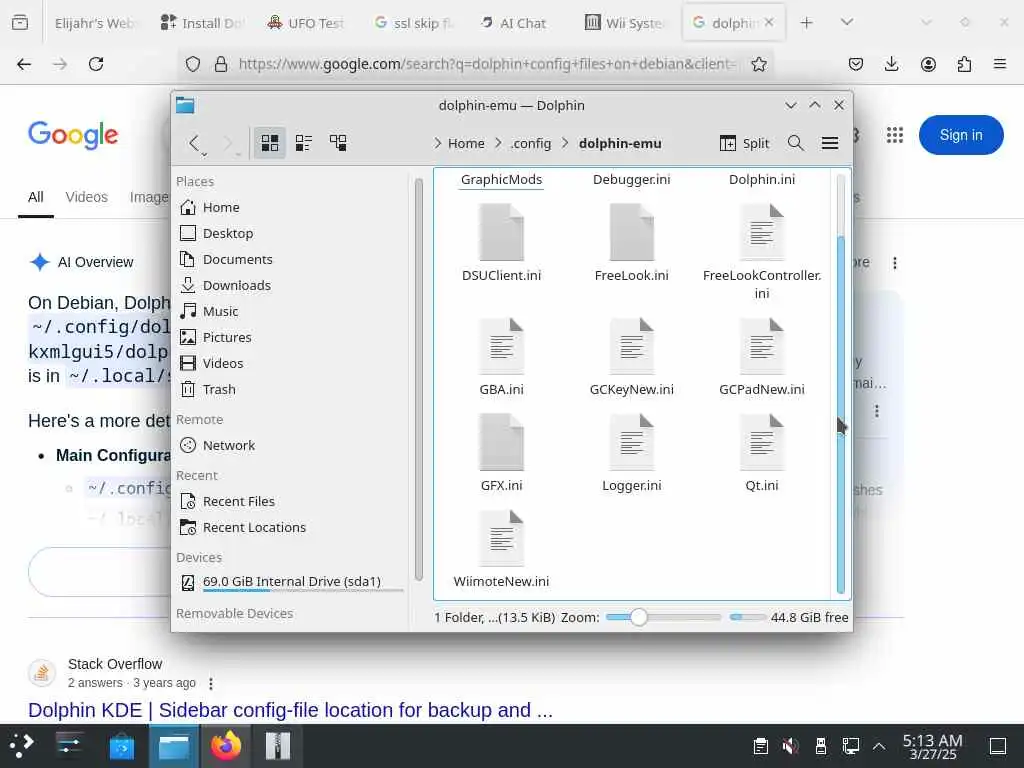The width and height of the screenshot is (1024, 768).
Task: Select FreeLook.ini file icon
Action: (632, 232)
